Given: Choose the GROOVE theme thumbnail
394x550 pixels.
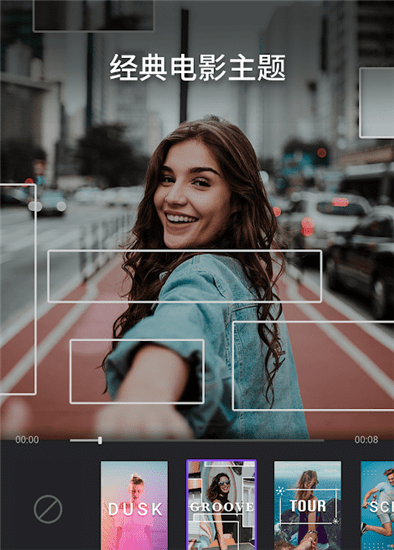Looking at the screenshot, I should pos(221,505).
